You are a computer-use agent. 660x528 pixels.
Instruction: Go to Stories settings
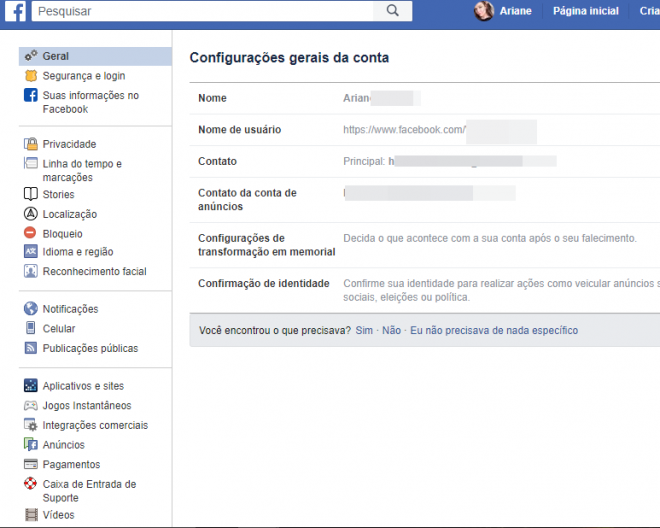pos(59,194)
